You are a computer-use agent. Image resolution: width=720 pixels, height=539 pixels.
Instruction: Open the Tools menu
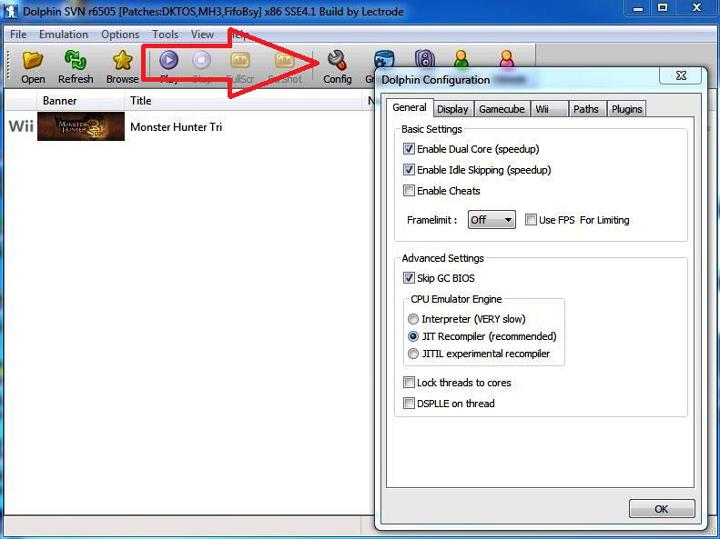coord(165,34)
